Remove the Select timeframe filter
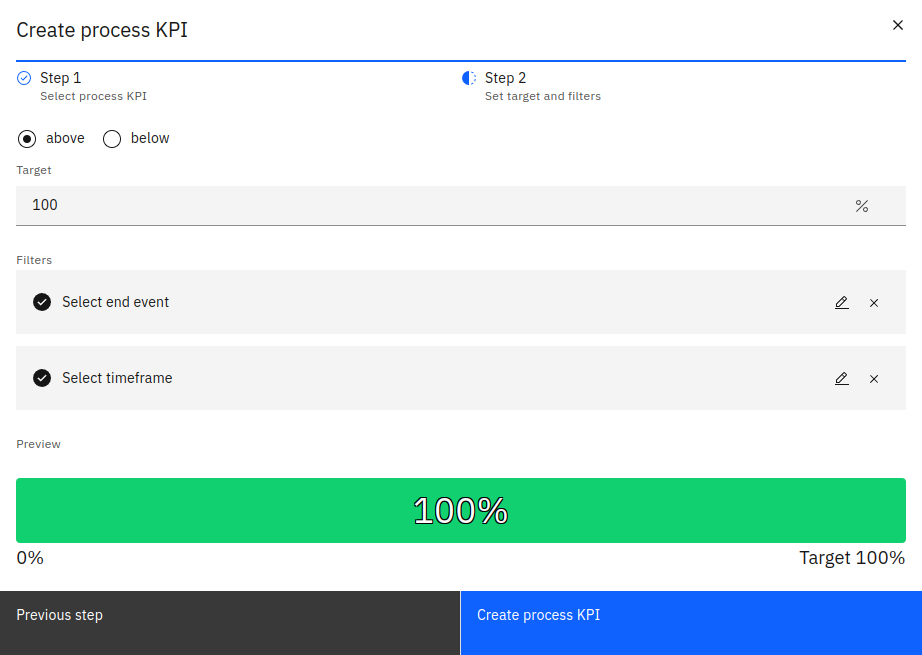Viewport: 922px width, 655px height. coord(874,378)
